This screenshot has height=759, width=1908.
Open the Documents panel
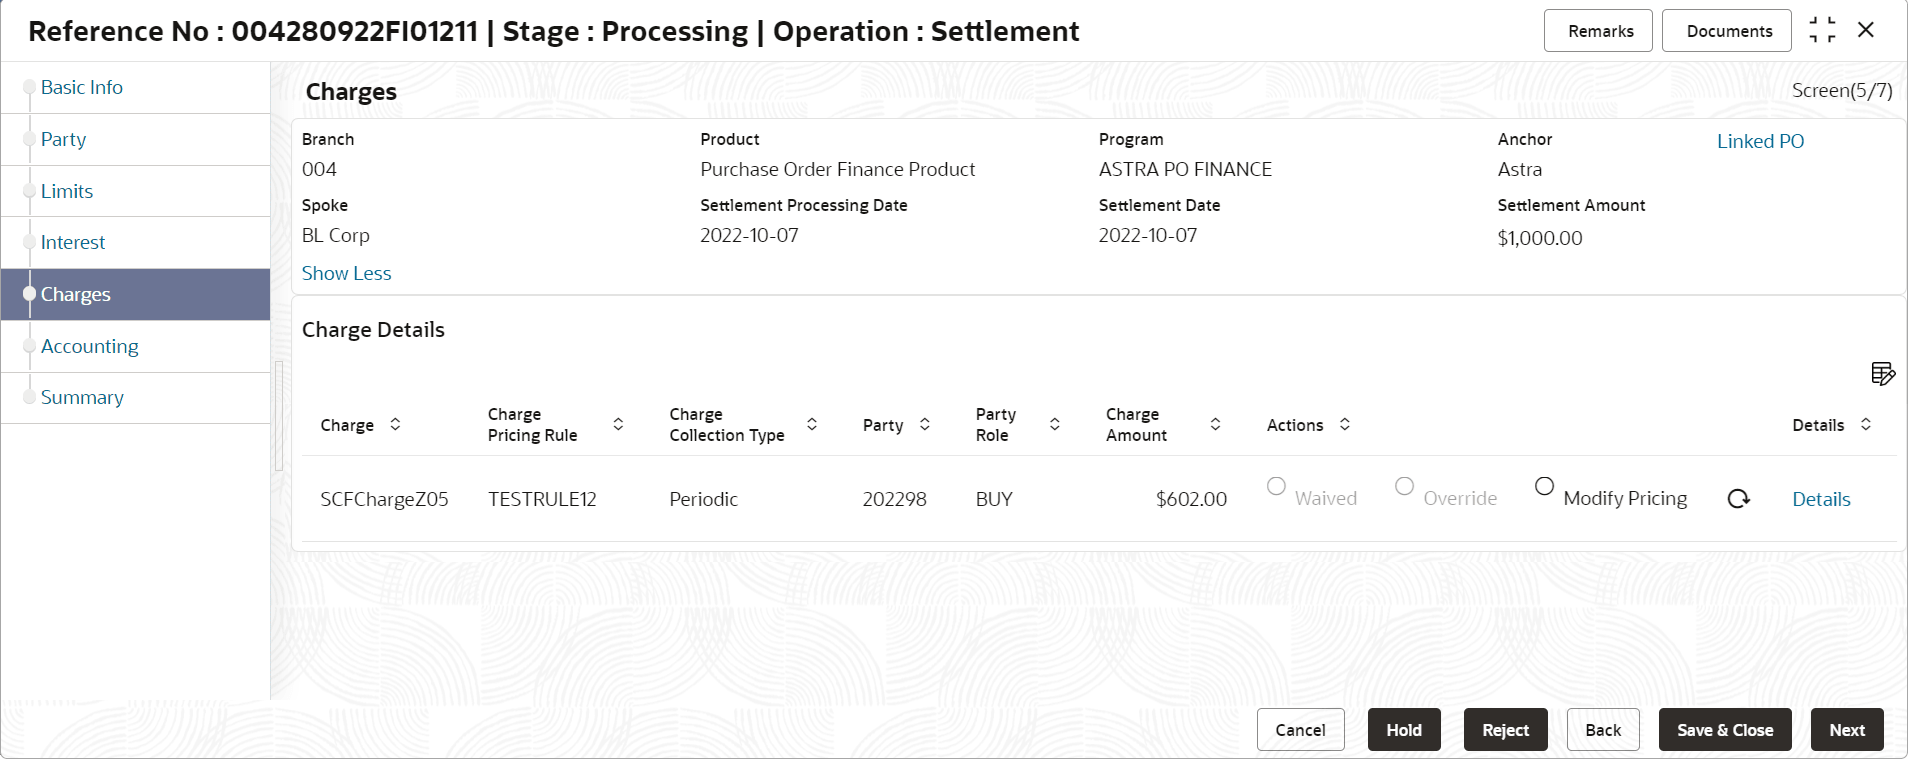(x=1728, y=31)
